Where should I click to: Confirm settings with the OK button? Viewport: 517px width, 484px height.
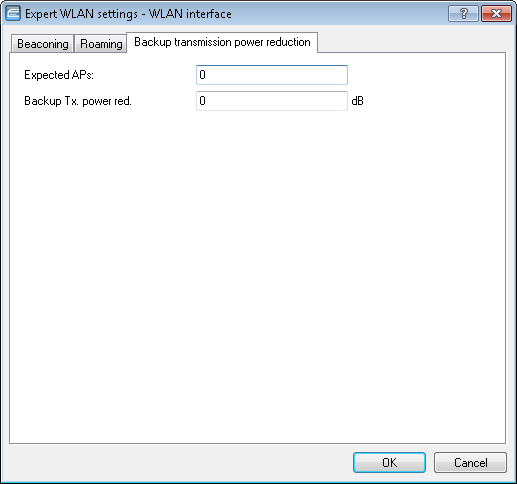[x=389, y=462]
